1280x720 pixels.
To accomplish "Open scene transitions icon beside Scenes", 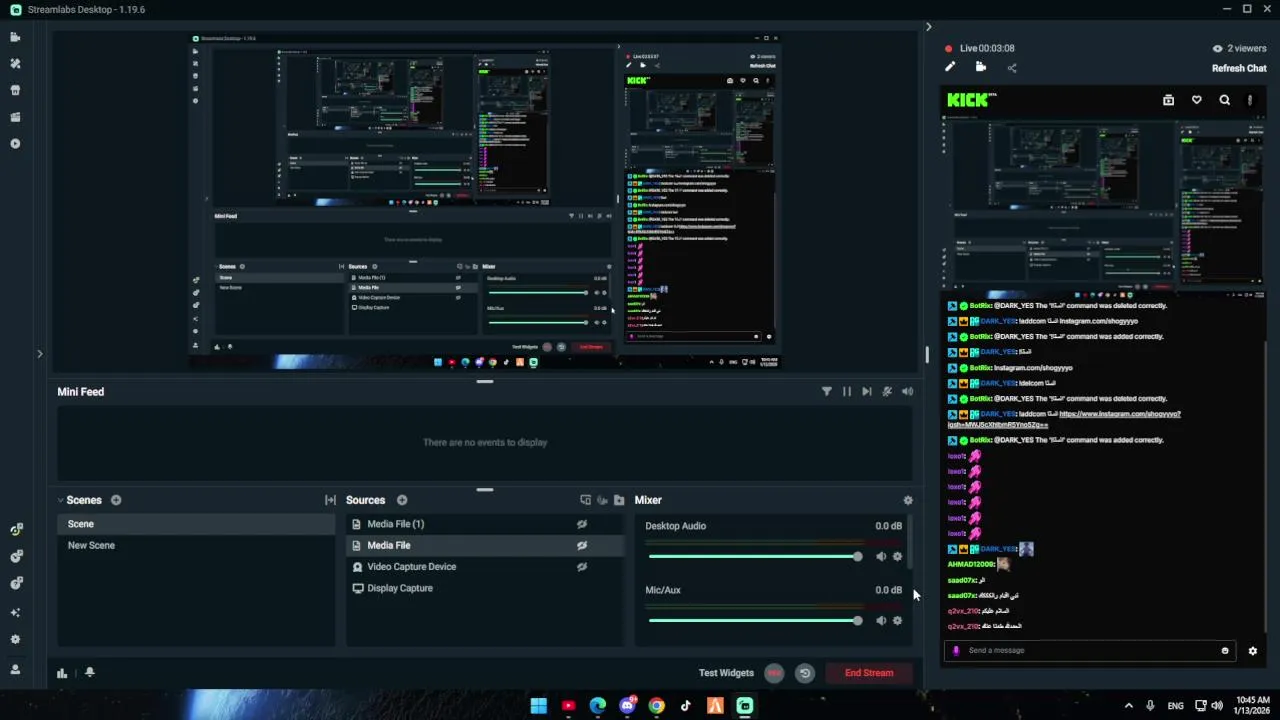I will (330, 500).
